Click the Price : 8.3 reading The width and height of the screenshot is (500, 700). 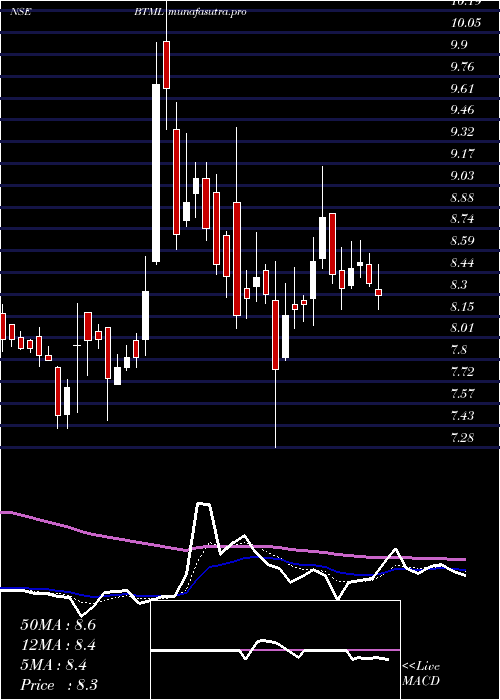click(x=59, y=685)
